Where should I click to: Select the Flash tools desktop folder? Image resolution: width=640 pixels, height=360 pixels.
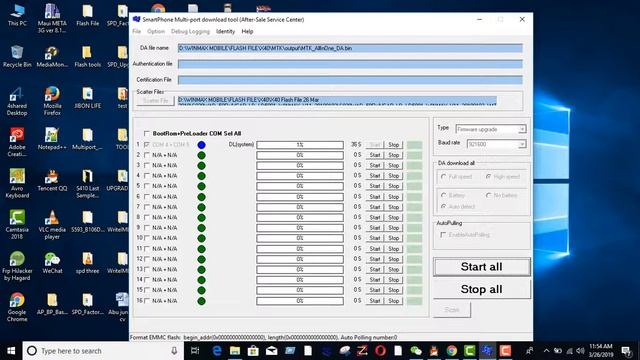pos(87,57)
